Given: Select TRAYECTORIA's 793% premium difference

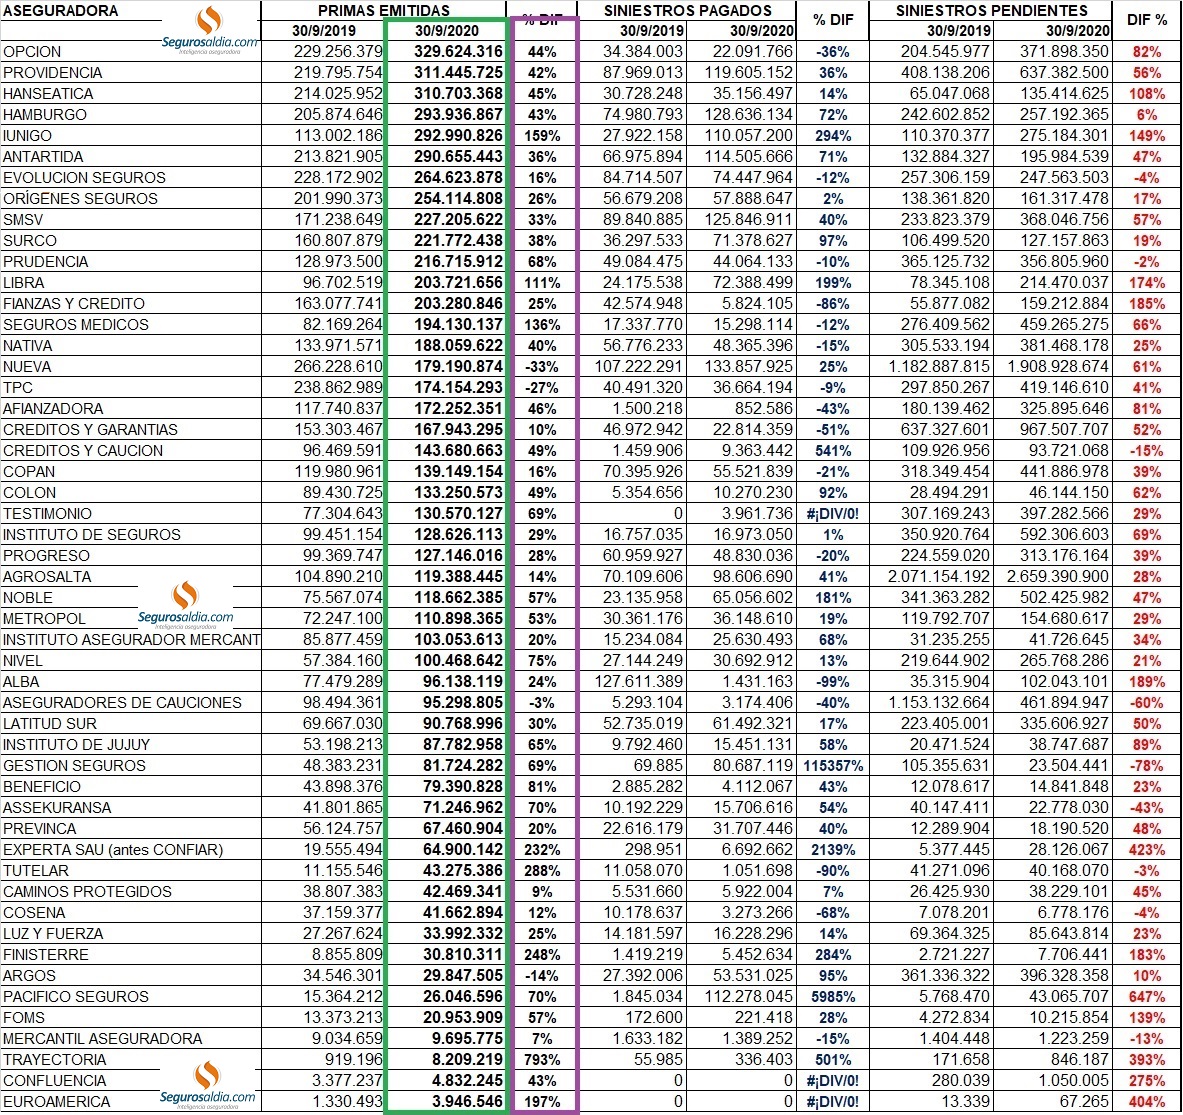Looking at the screenshot, I should (542, 1060).
